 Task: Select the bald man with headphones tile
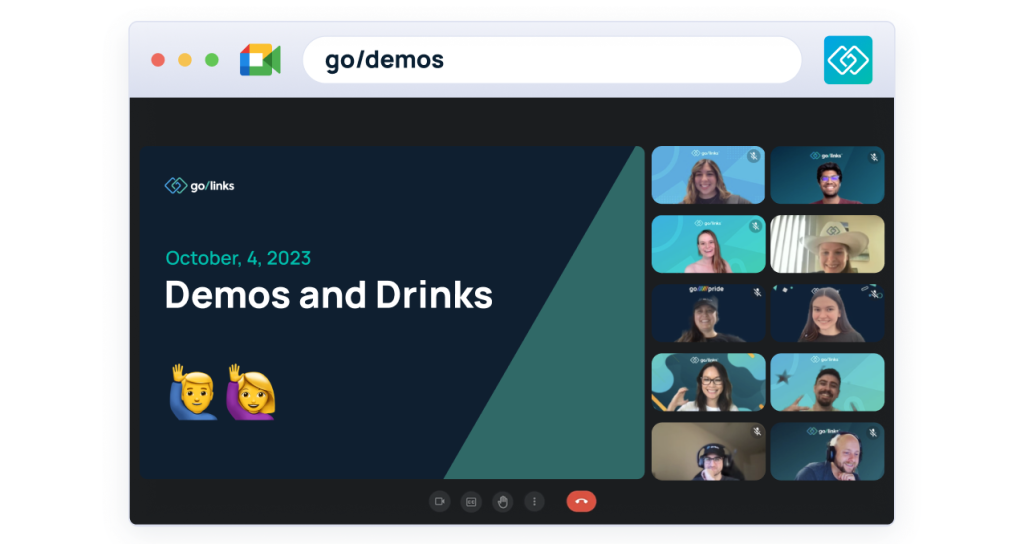(x=827, y=452)
